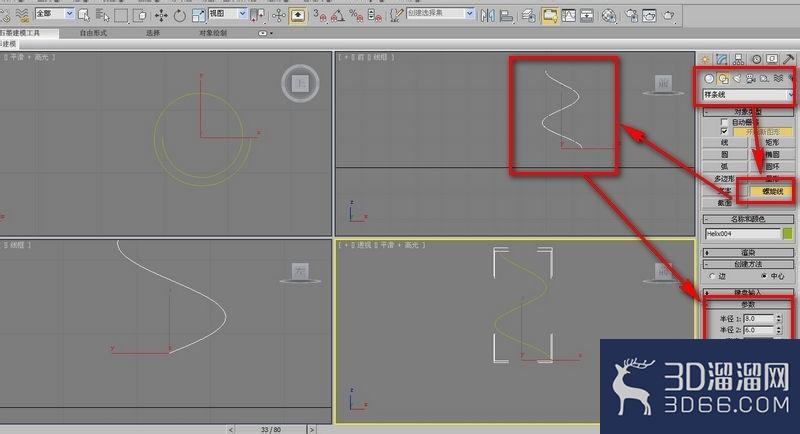Open the Rendered Frame Window icon
Image resolution: width=800 pixels, height=434 pixels.
tap(649, 16)
